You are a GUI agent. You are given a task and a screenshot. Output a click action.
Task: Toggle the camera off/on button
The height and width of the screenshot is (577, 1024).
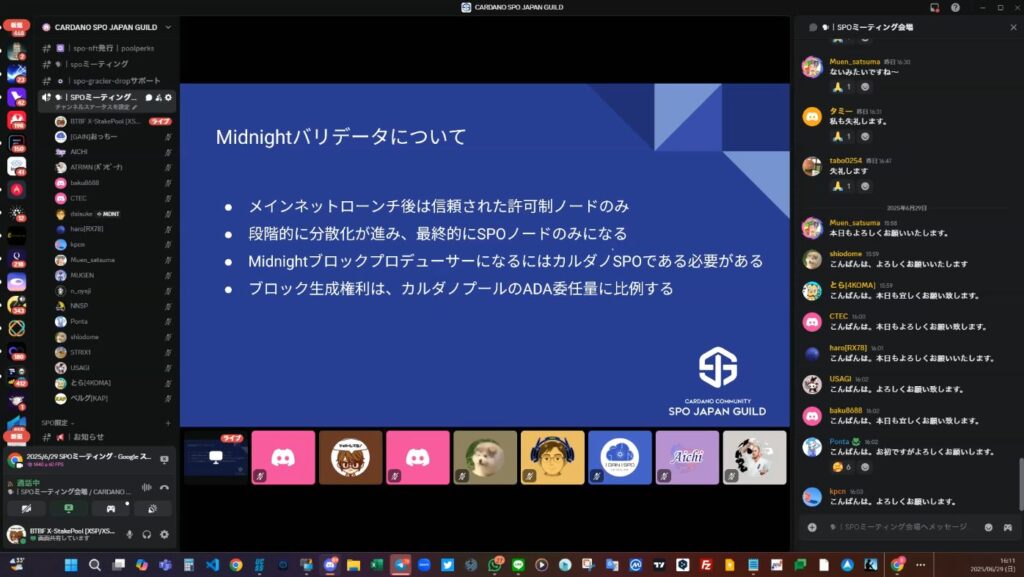(27, 508)
